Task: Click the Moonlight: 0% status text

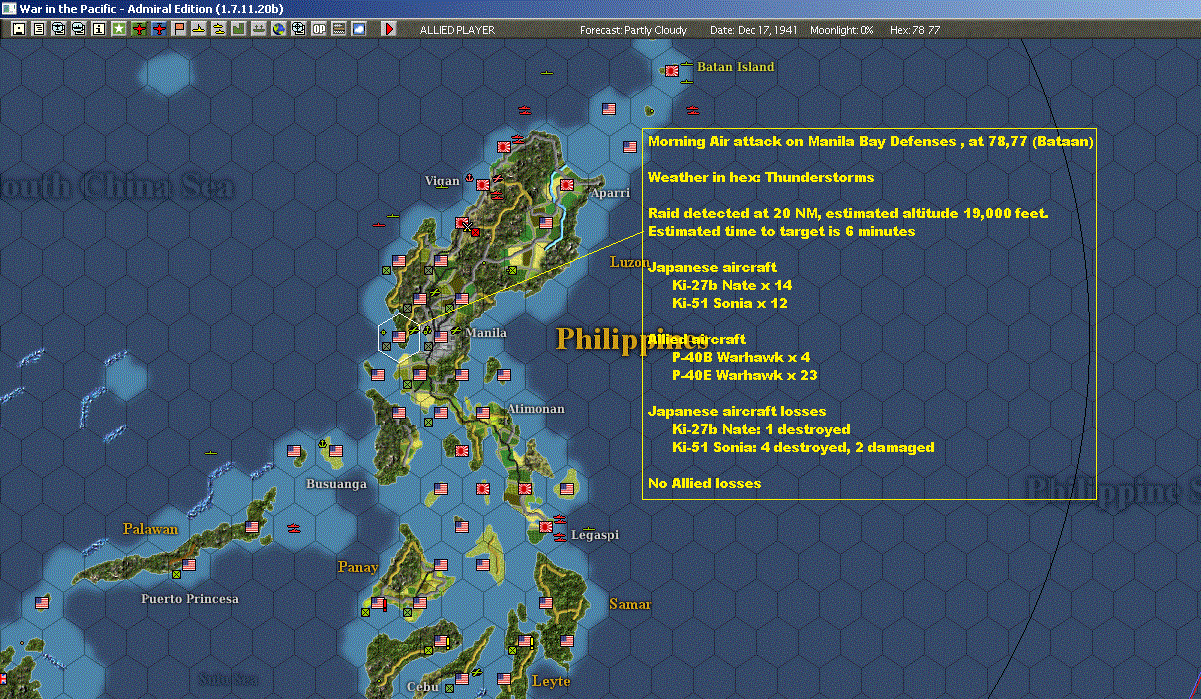Action: 842,30
